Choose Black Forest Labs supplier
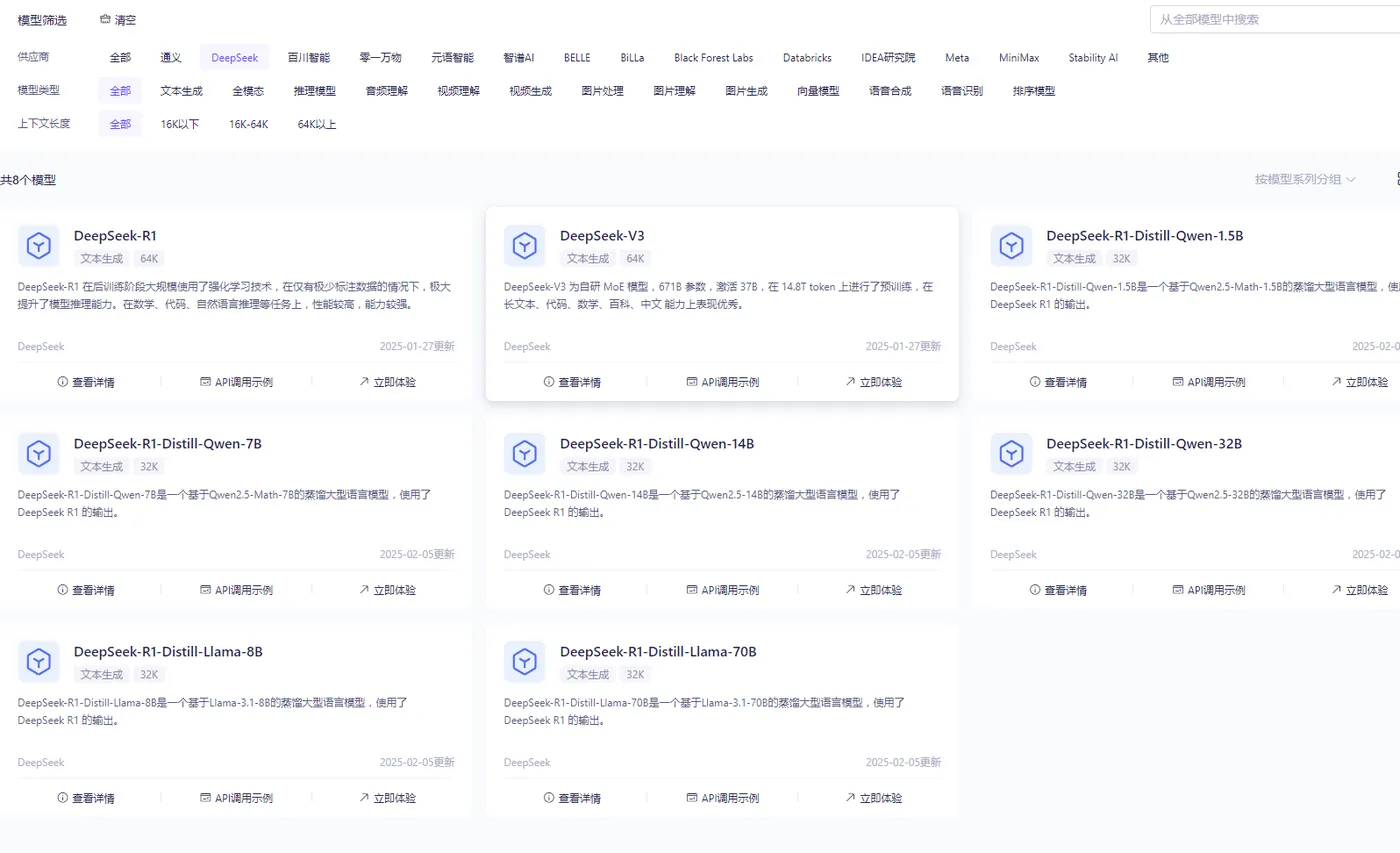The height and width of the screenshot is (853, 1400). coord(713,58)
